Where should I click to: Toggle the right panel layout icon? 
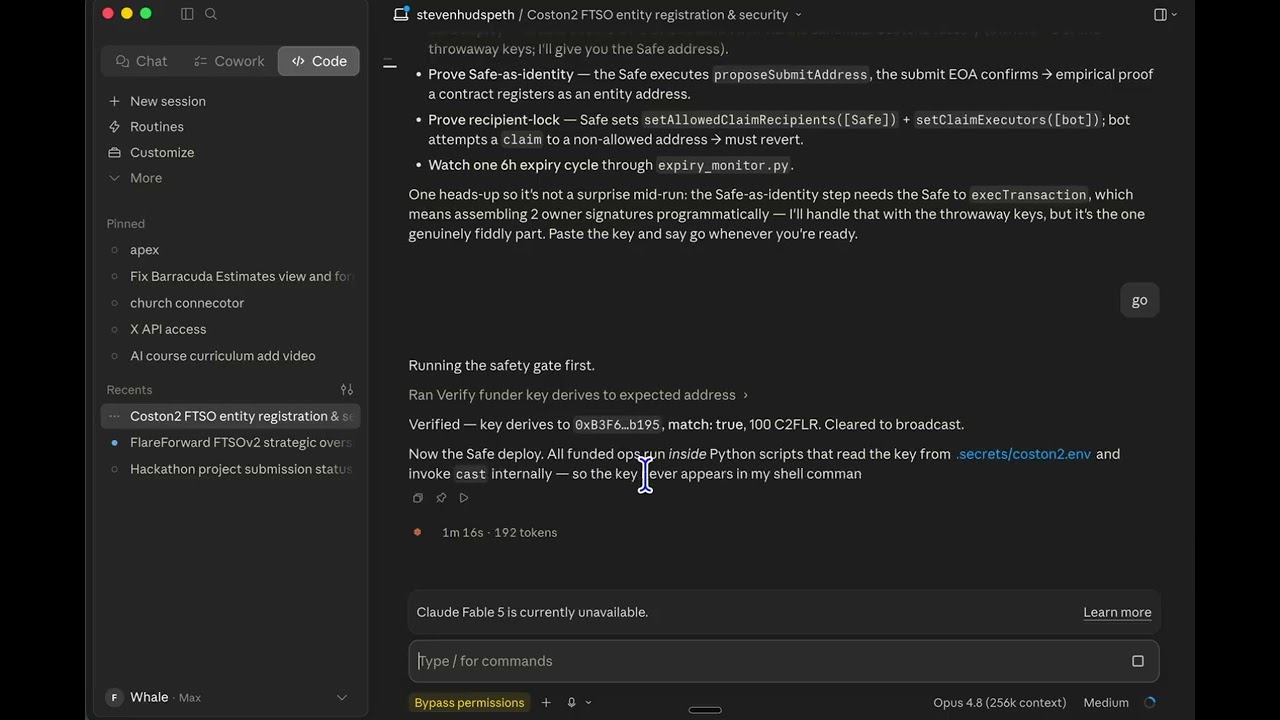pos(1160,14)
